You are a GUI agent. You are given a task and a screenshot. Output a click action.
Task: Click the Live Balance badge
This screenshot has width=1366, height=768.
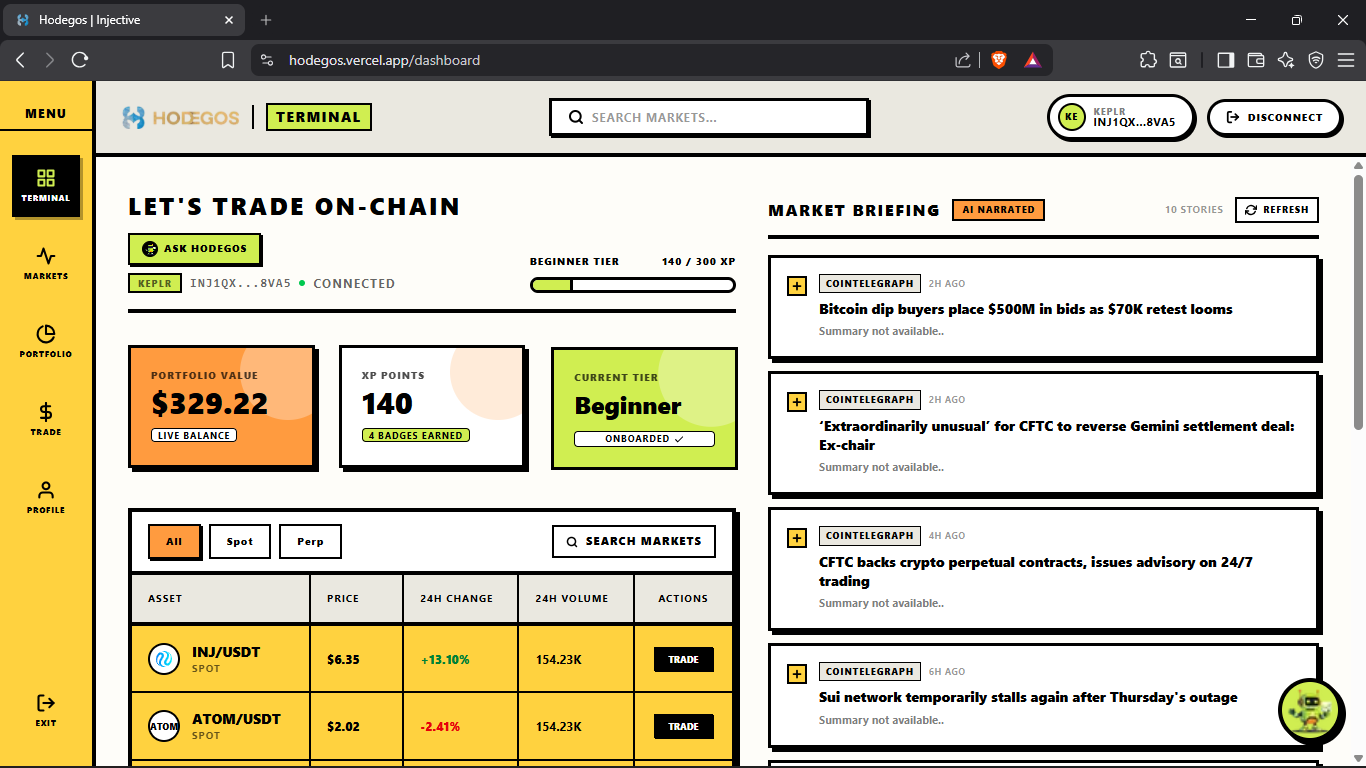point(194,435)
